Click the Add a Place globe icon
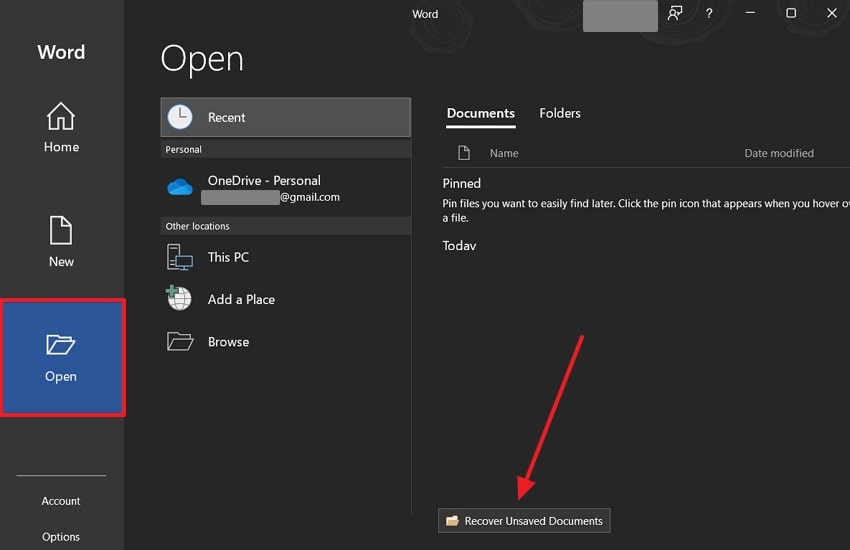850x550 pixels. pos(179,298)
